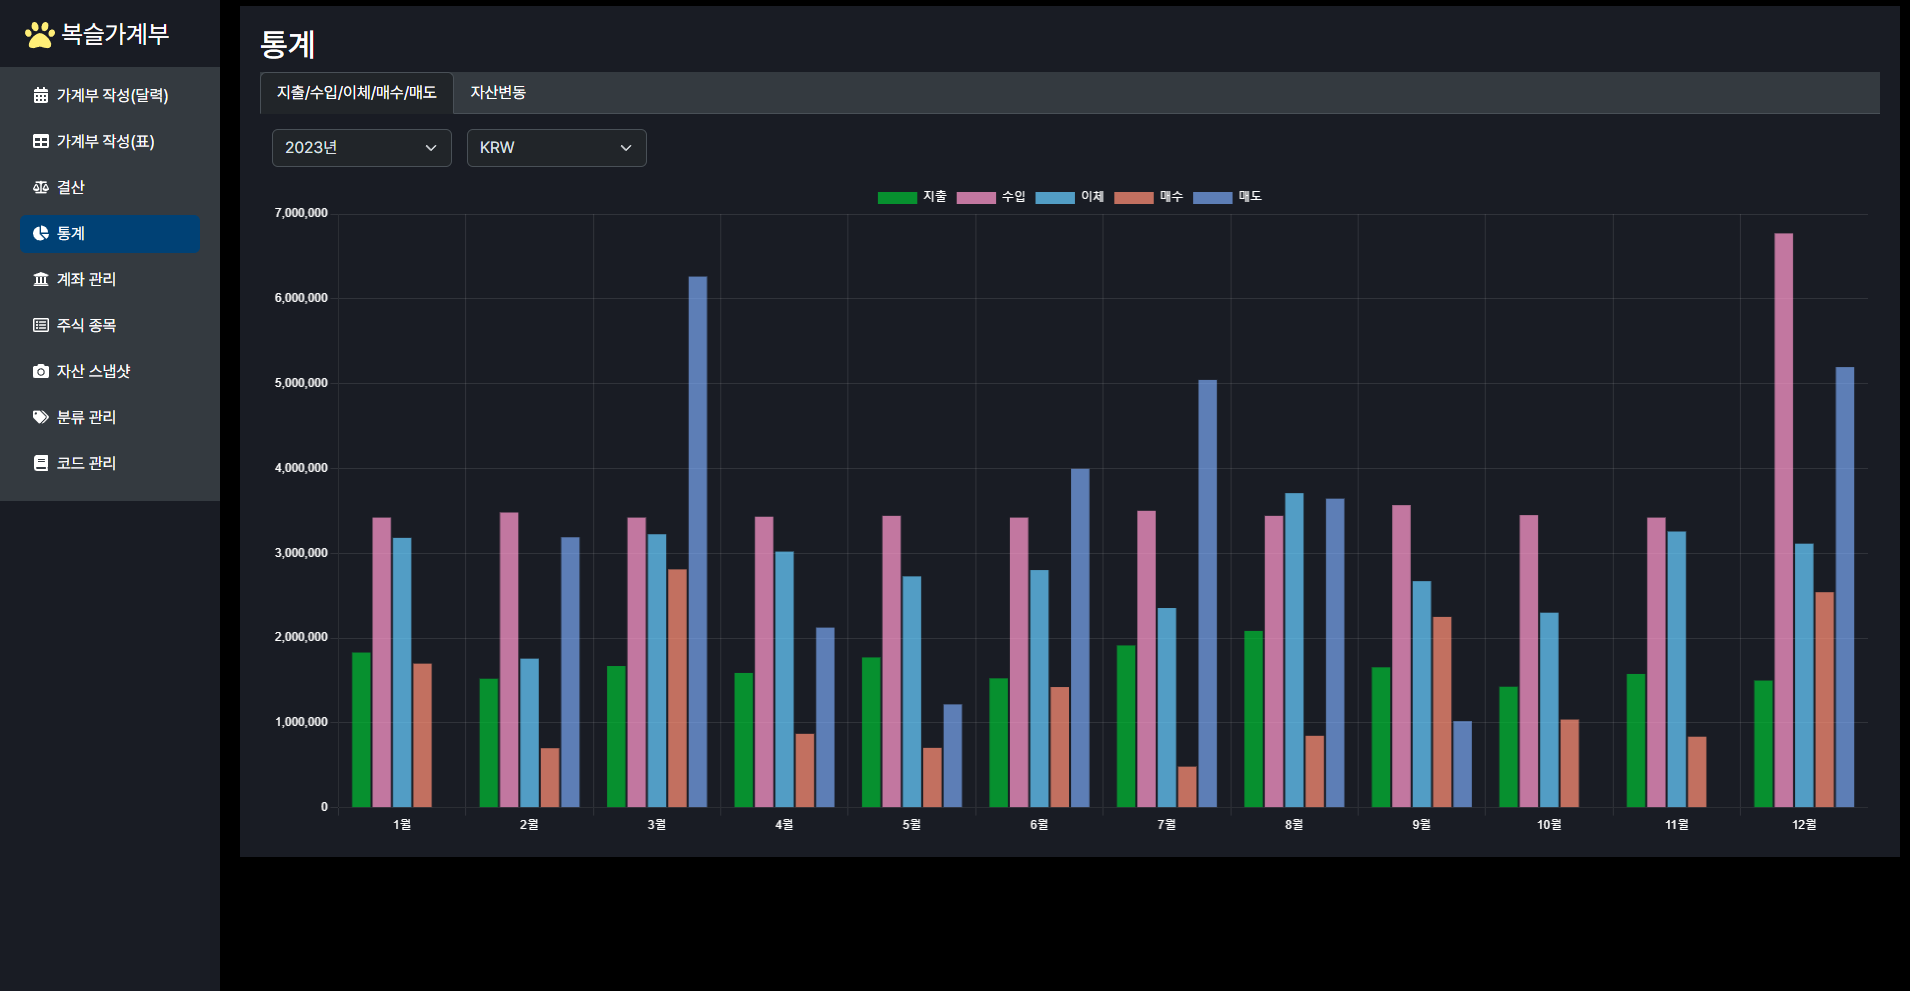
Task: Click the 1월 지출 green bar
Action: coord(361,730)
